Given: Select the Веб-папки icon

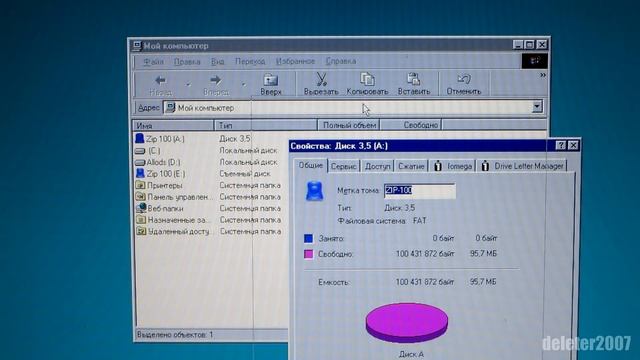Looking at the screenshot, I should click(141, 208).
